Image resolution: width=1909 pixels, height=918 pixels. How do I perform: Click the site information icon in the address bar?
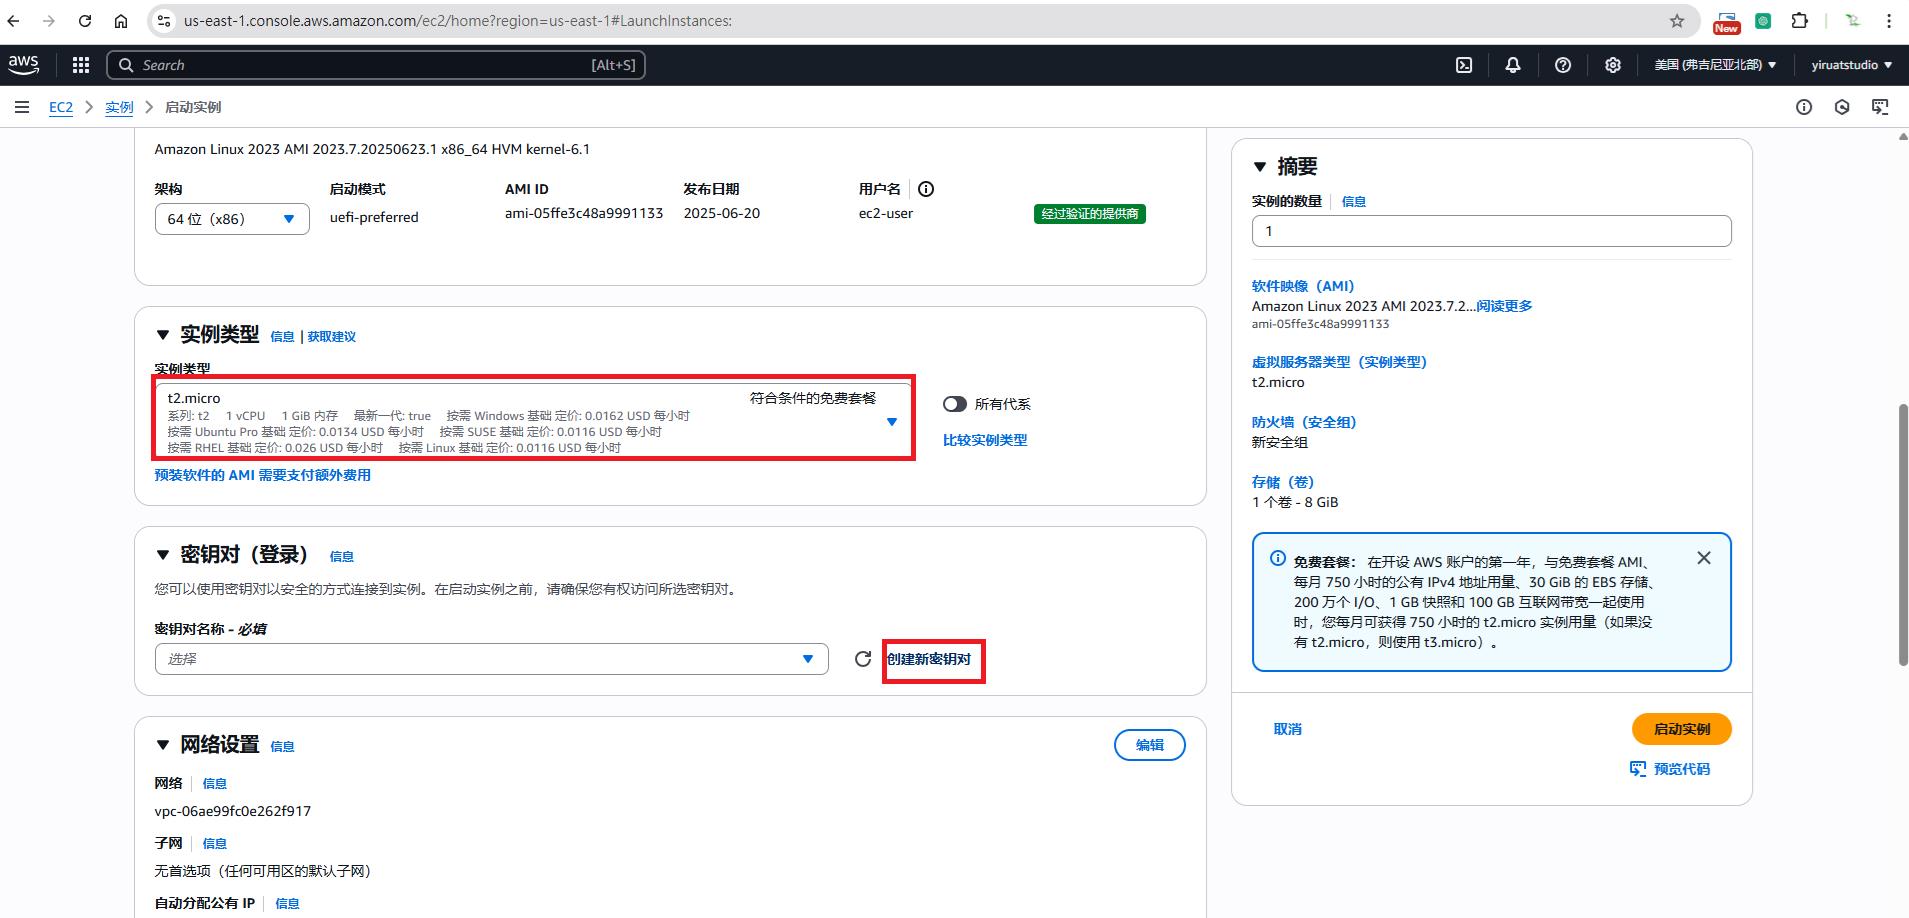pos(164,20)
